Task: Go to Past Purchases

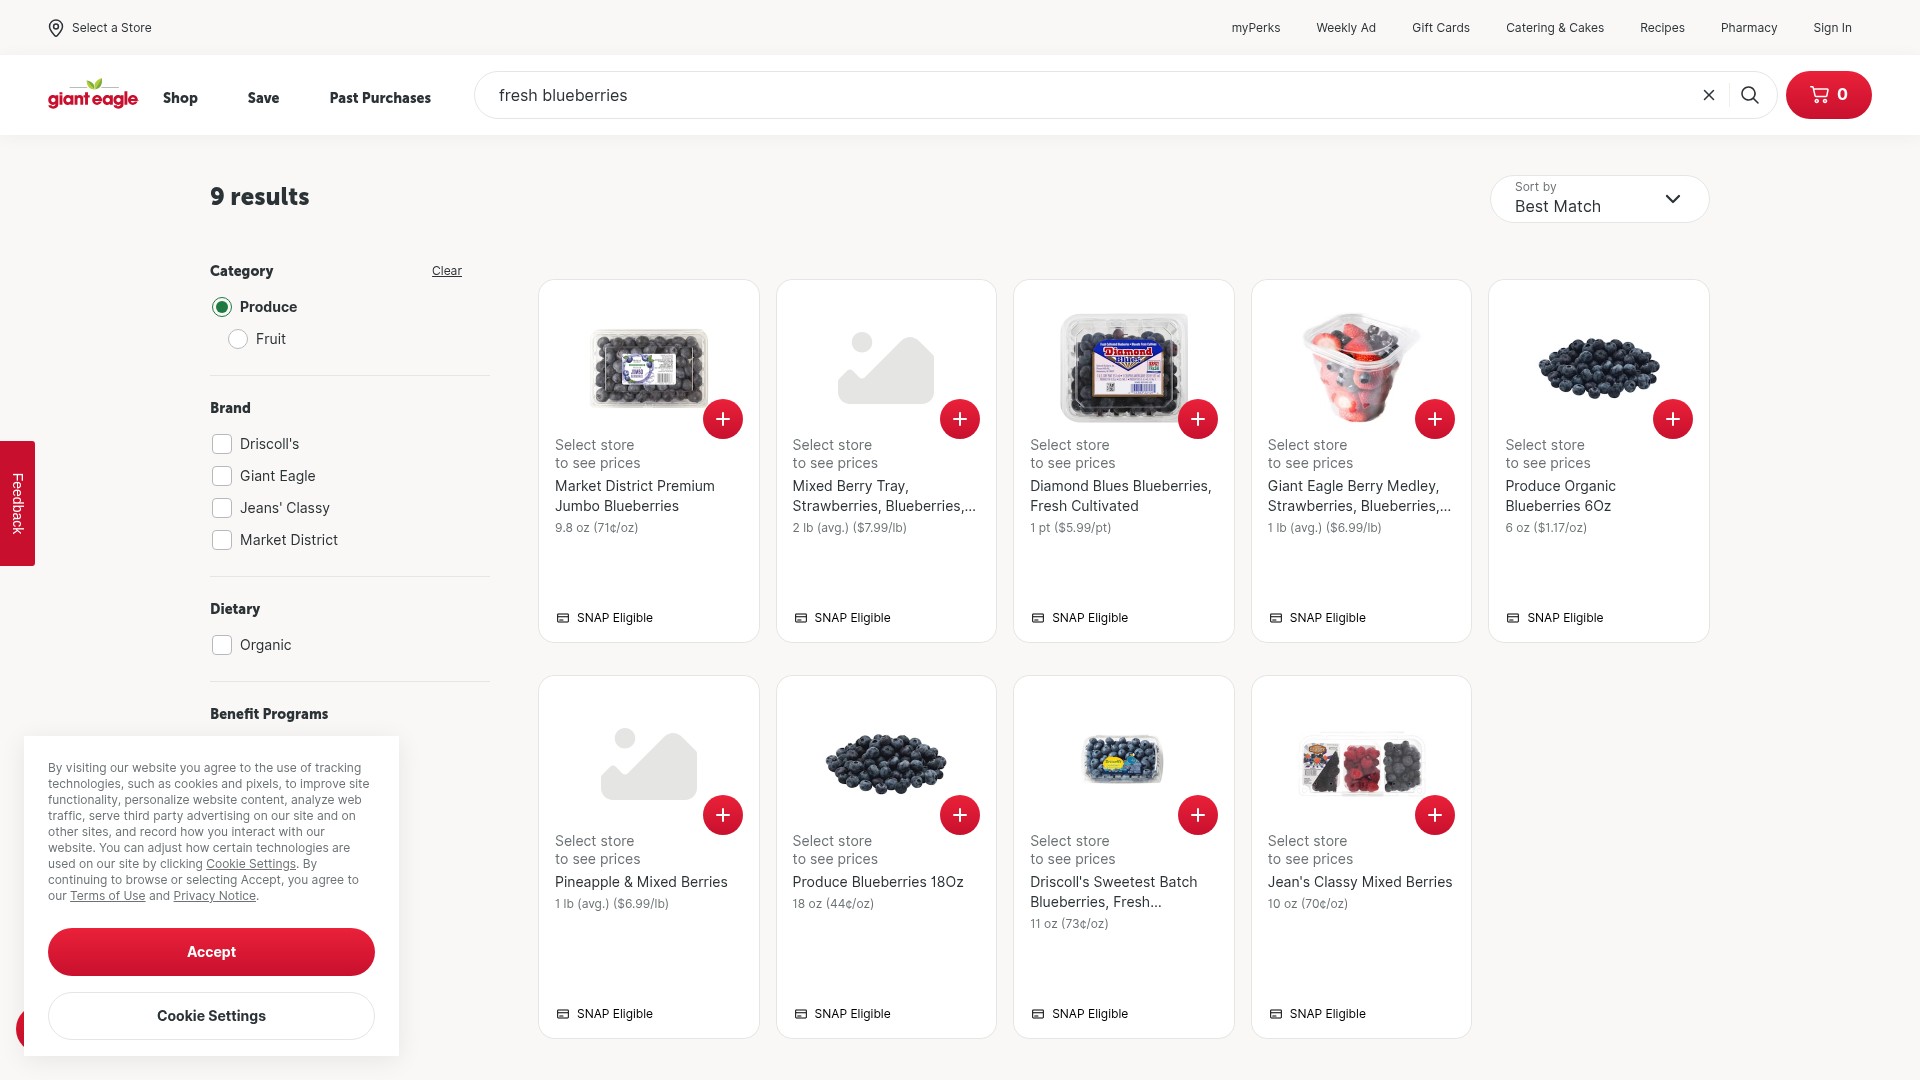Action: (x=380, y=97)
